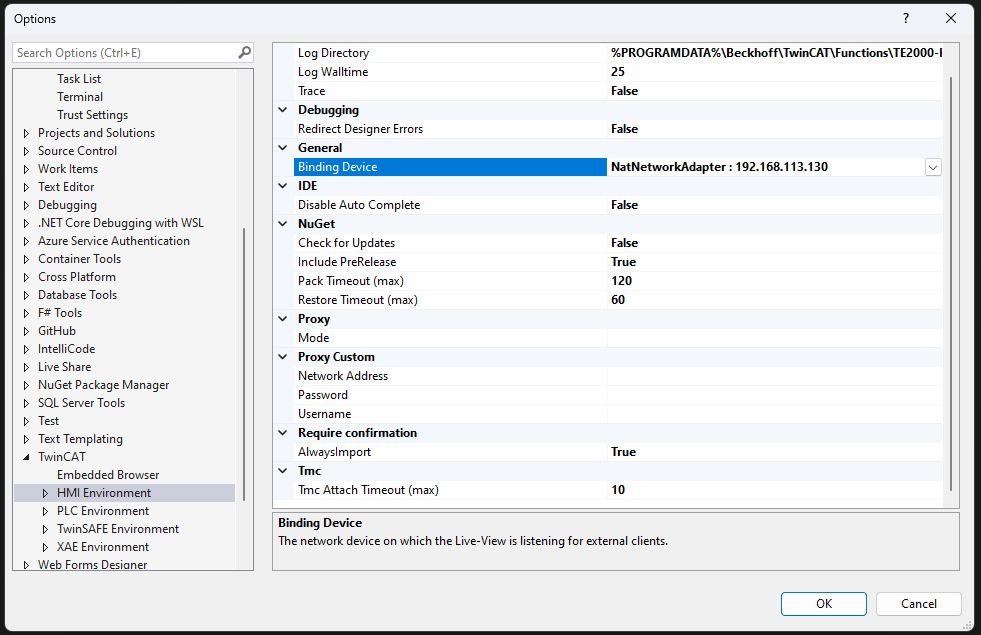
Task: Collapse the Proxy Custom category
Action: [283, 357]
